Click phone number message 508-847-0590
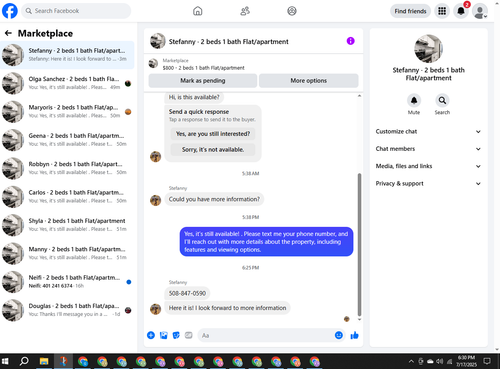The width and height of the screenshot is (500, 369). pos(187,293)
